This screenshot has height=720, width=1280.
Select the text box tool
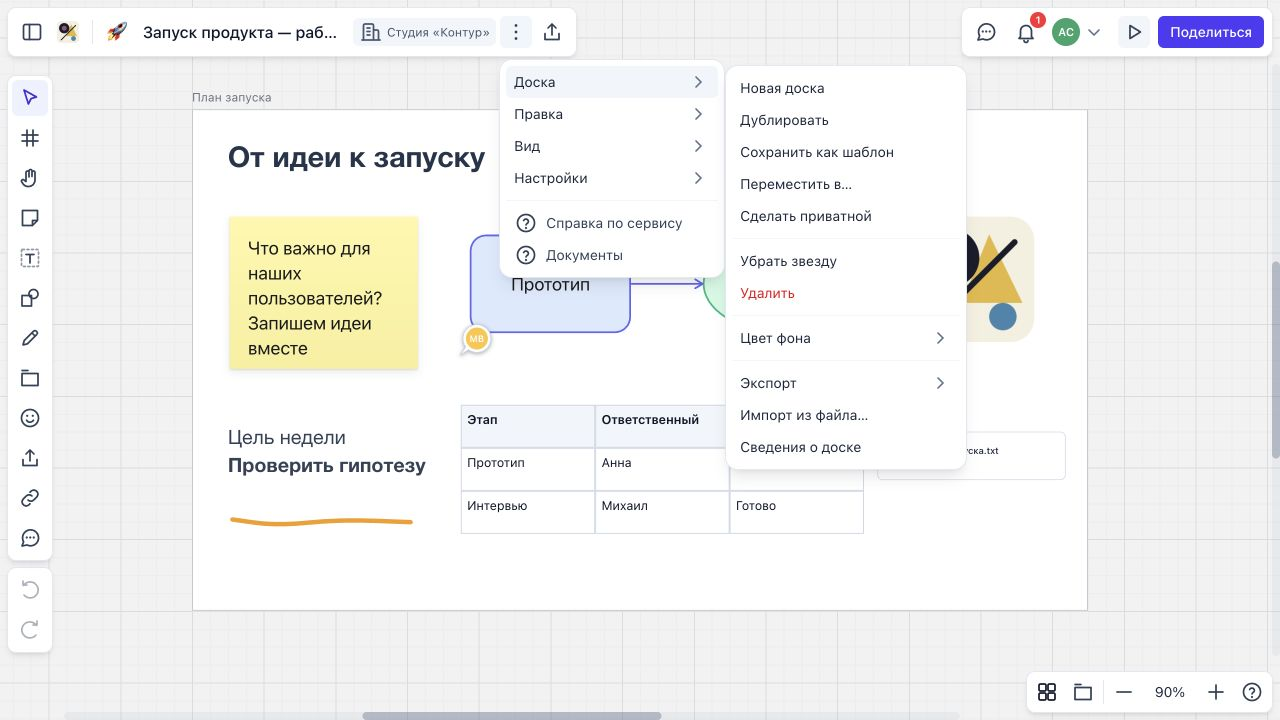click(x=30, y=258)
